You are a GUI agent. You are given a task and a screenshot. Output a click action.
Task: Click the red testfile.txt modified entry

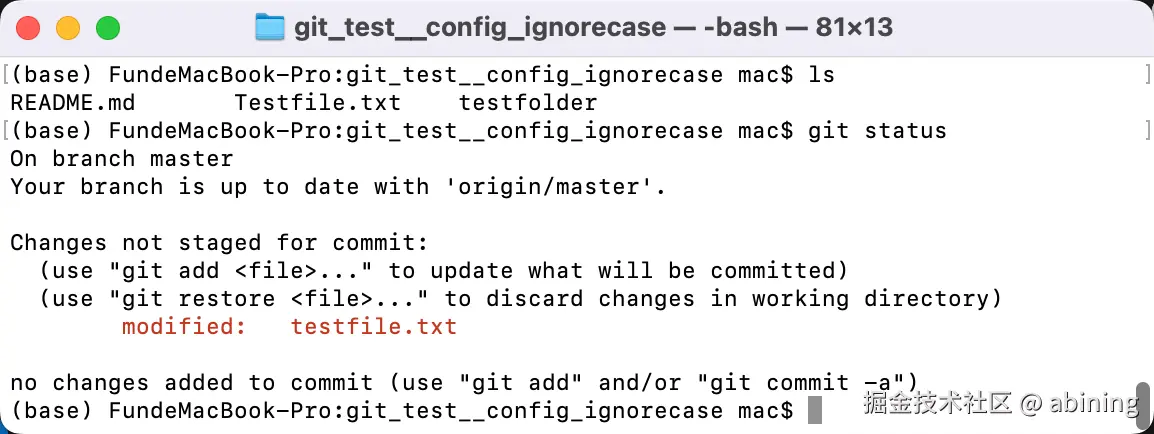[374, 327]
